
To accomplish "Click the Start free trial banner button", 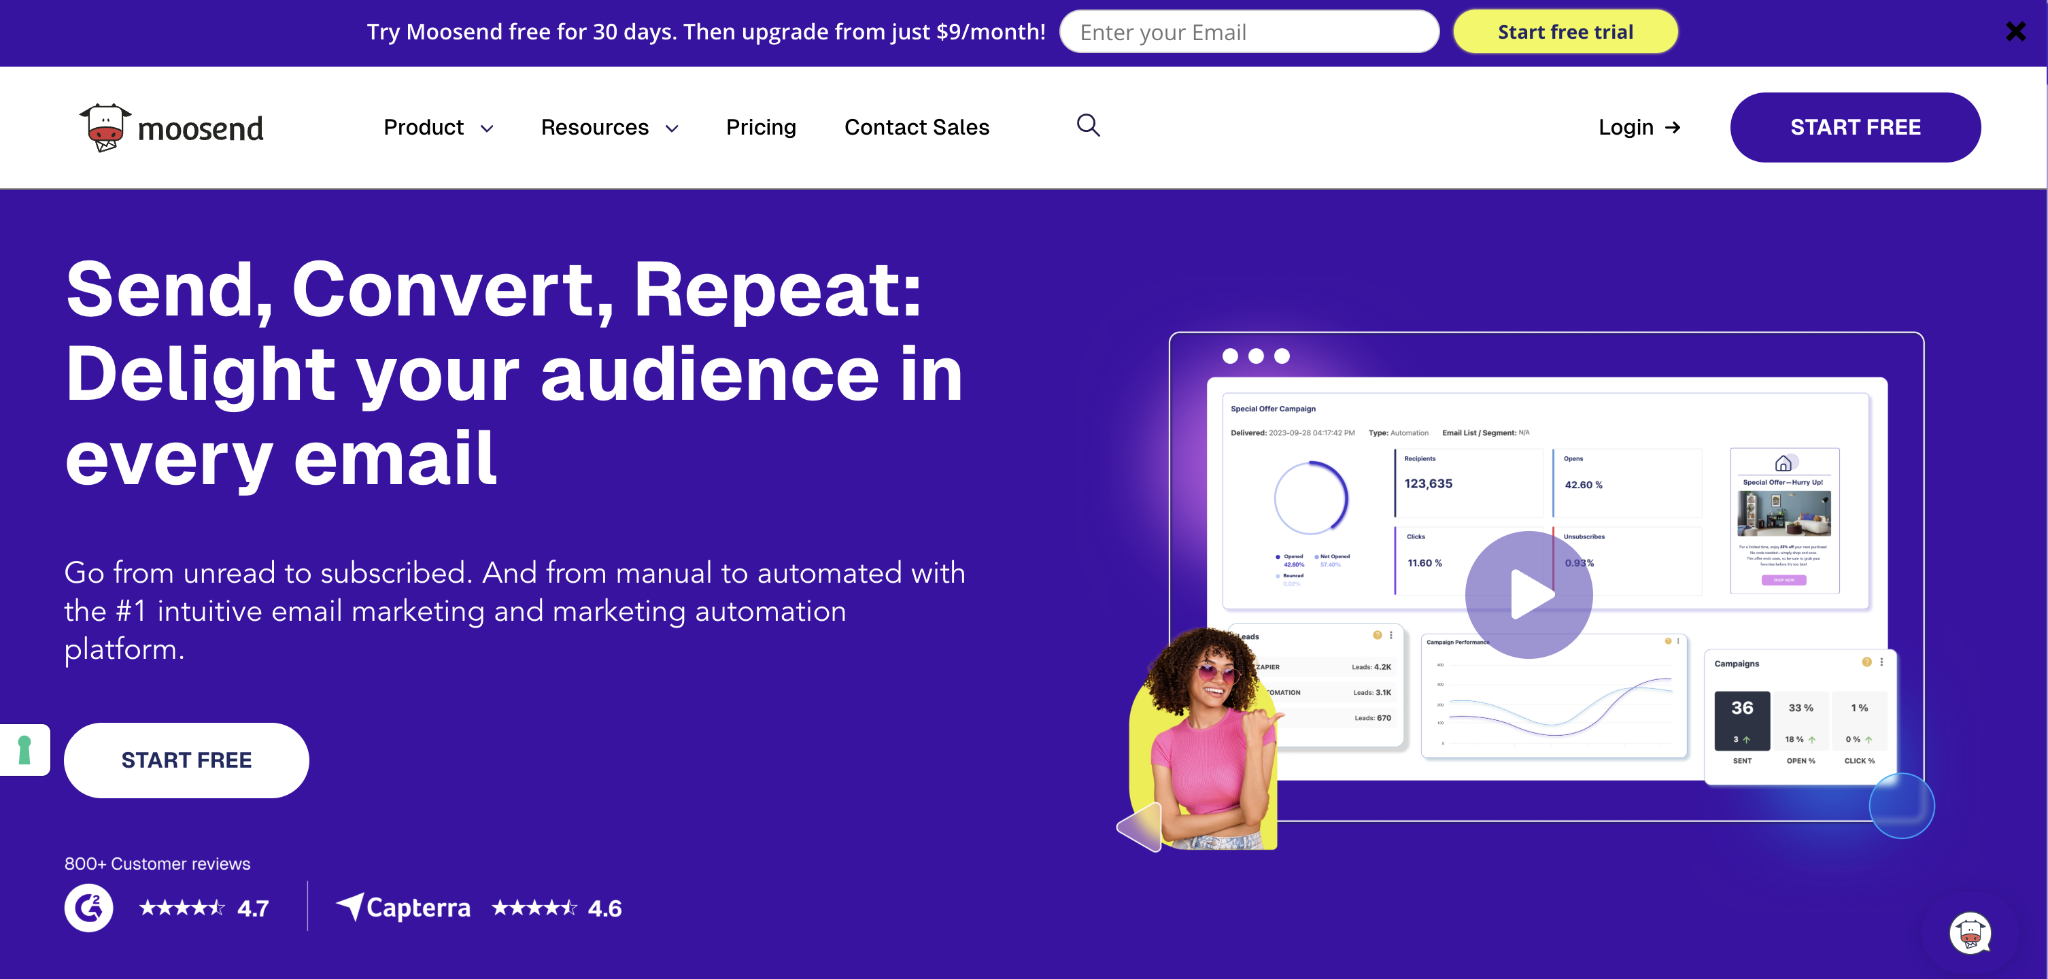I will point(1565,31).
